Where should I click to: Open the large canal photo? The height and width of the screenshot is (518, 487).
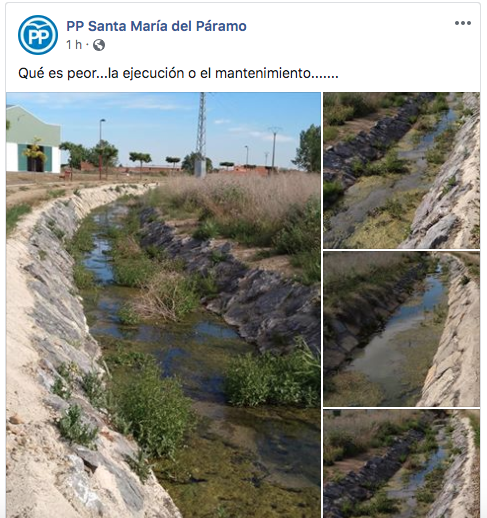click(163, 305)
